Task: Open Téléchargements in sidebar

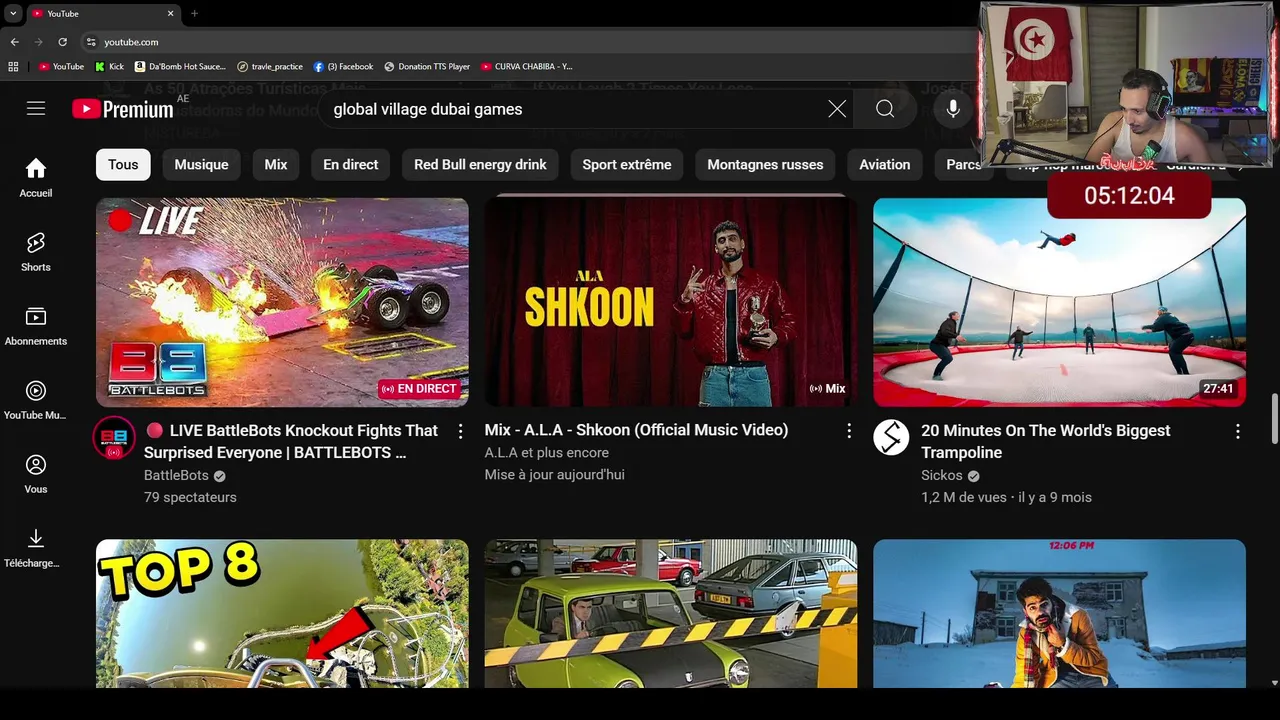Action: [36, 548]
